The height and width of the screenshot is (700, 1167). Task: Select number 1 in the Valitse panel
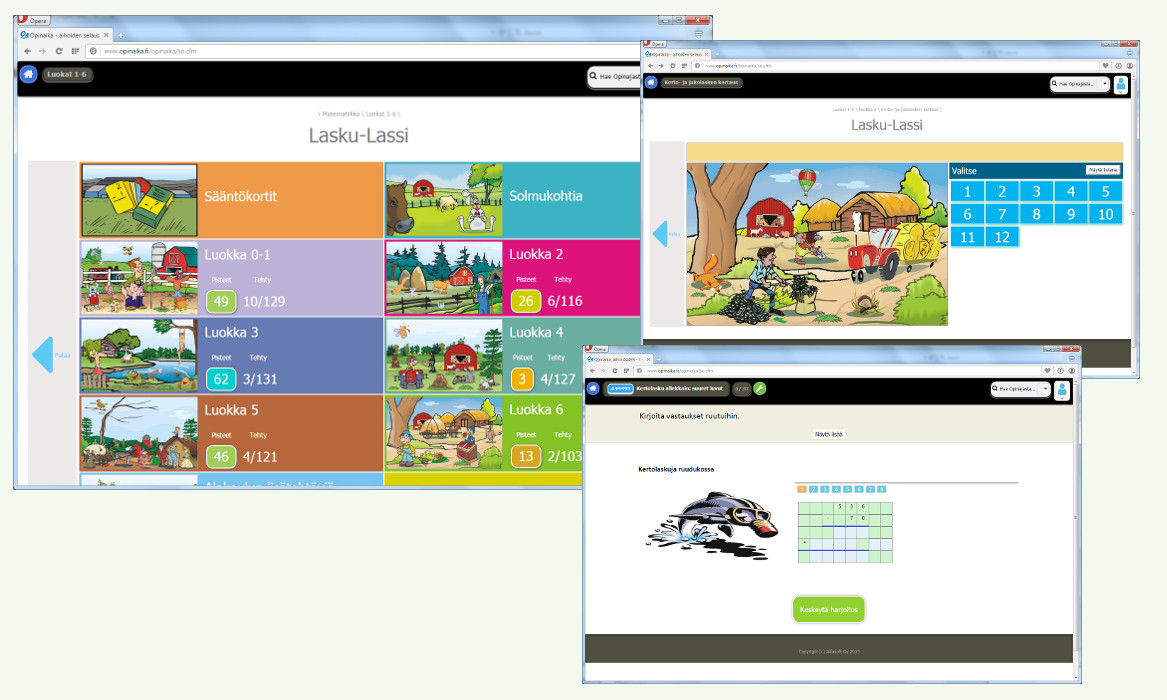click(x=967, y=192)
